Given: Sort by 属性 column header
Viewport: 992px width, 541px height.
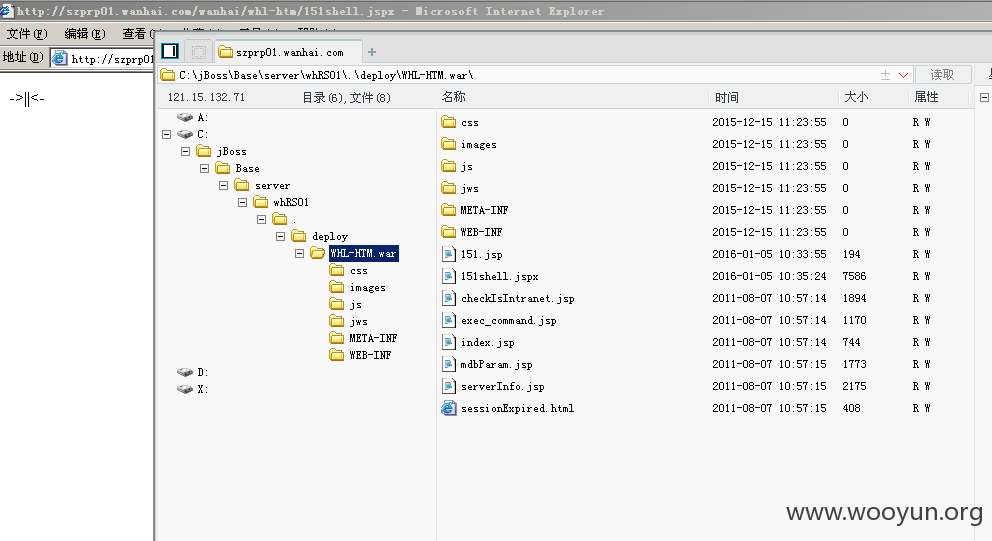Looking at the screenshot, I should [926, 97].
